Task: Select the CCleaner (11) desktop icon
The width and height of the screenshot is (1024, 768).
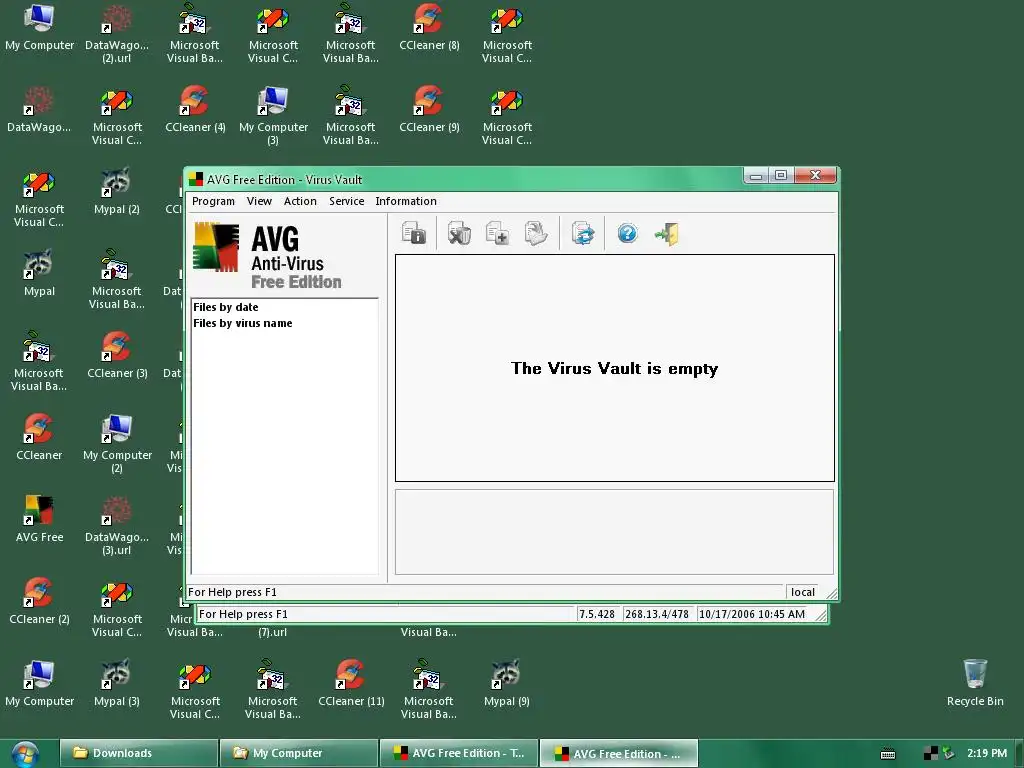Action: pos(351,683)
